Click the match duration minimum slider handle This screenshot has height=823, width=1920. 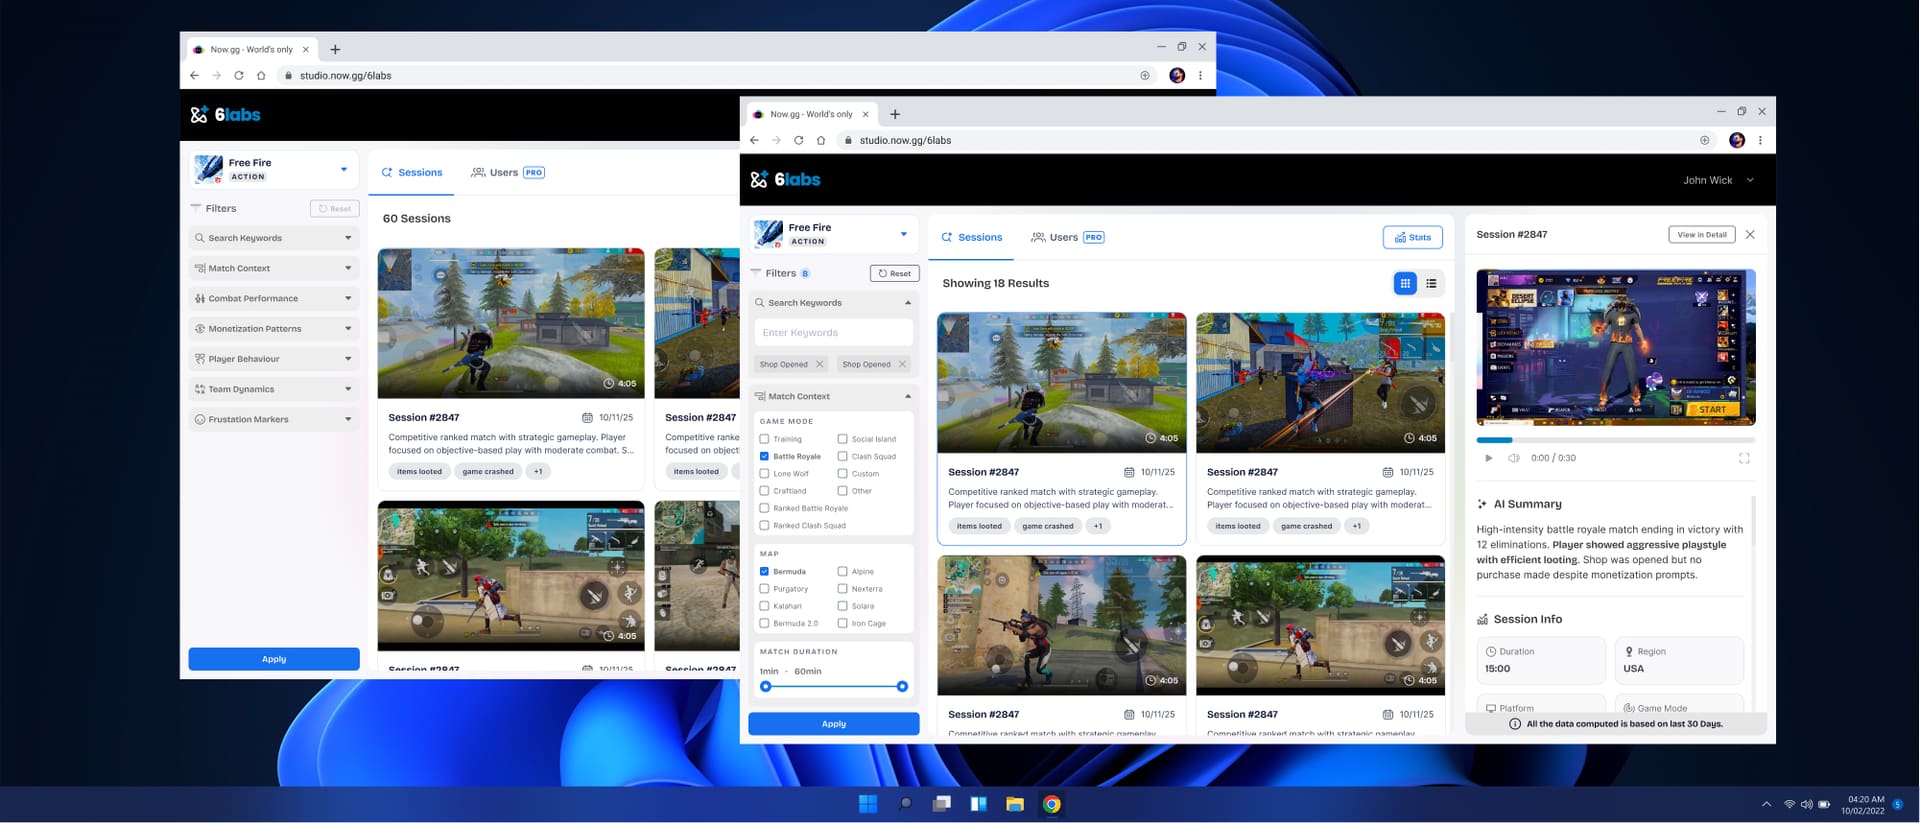click(766, 687)
